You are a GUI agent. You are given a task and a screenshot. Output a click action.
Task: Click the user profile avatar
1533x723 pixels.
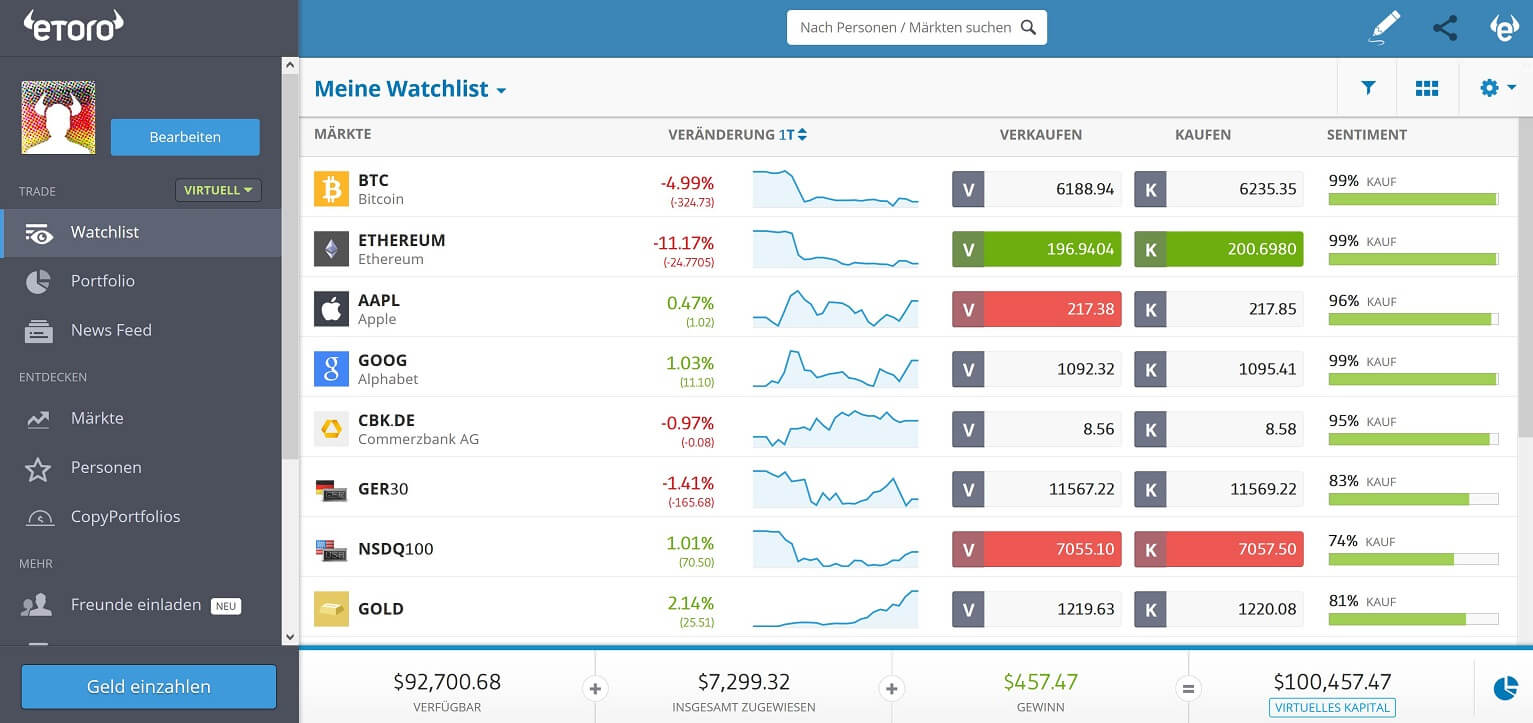click(59, 118)
